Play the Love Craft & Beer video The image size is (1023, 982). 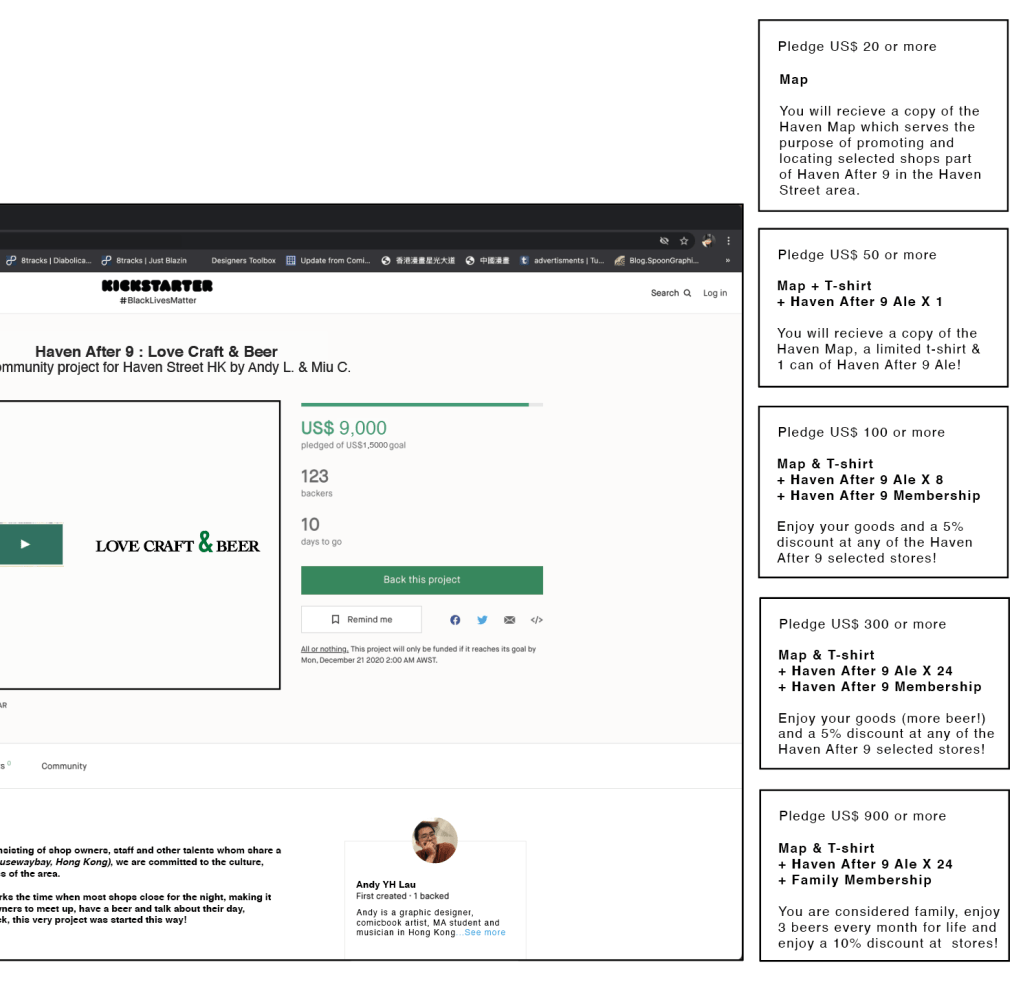tap(26, 544)
